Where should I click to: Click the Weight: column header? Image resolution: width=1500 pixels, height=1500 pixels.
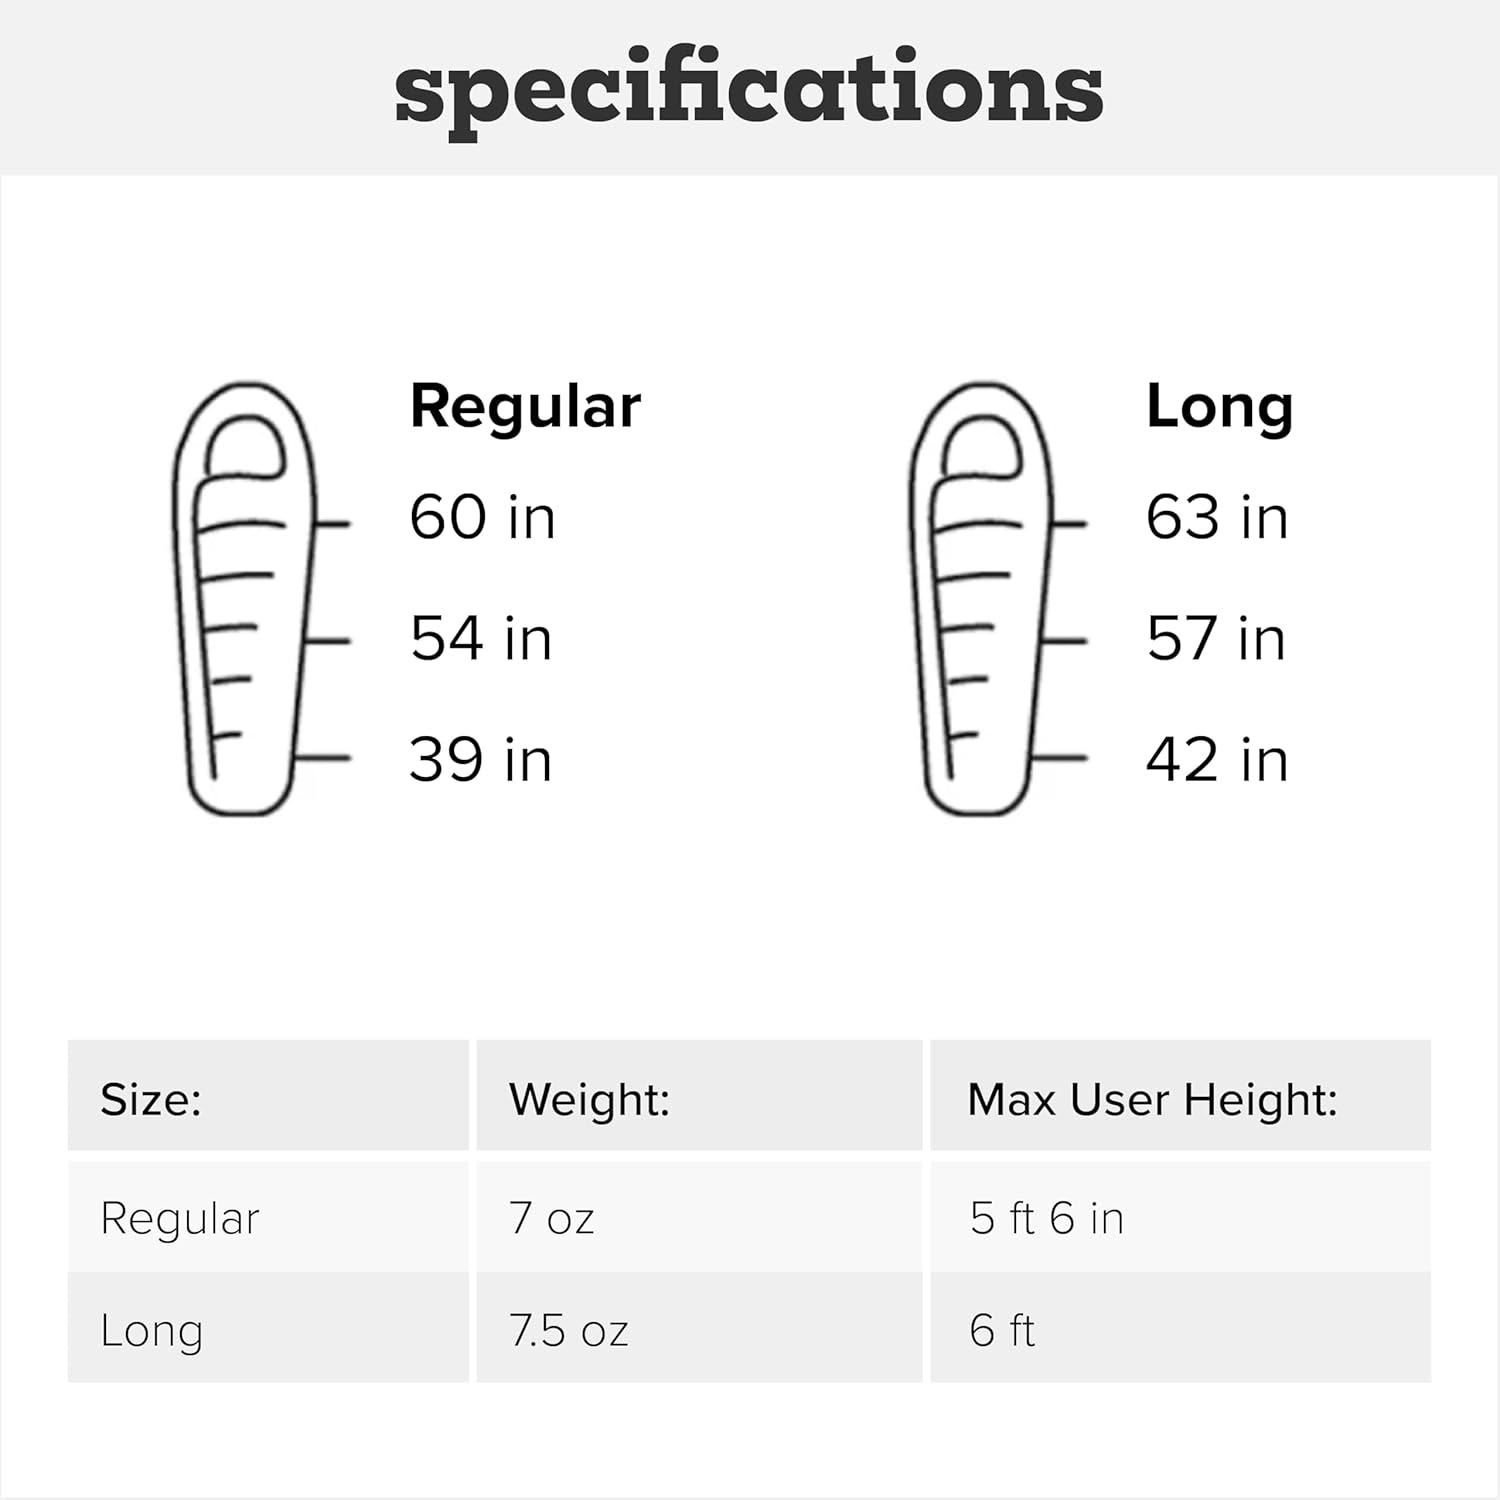coord(589,1100)
